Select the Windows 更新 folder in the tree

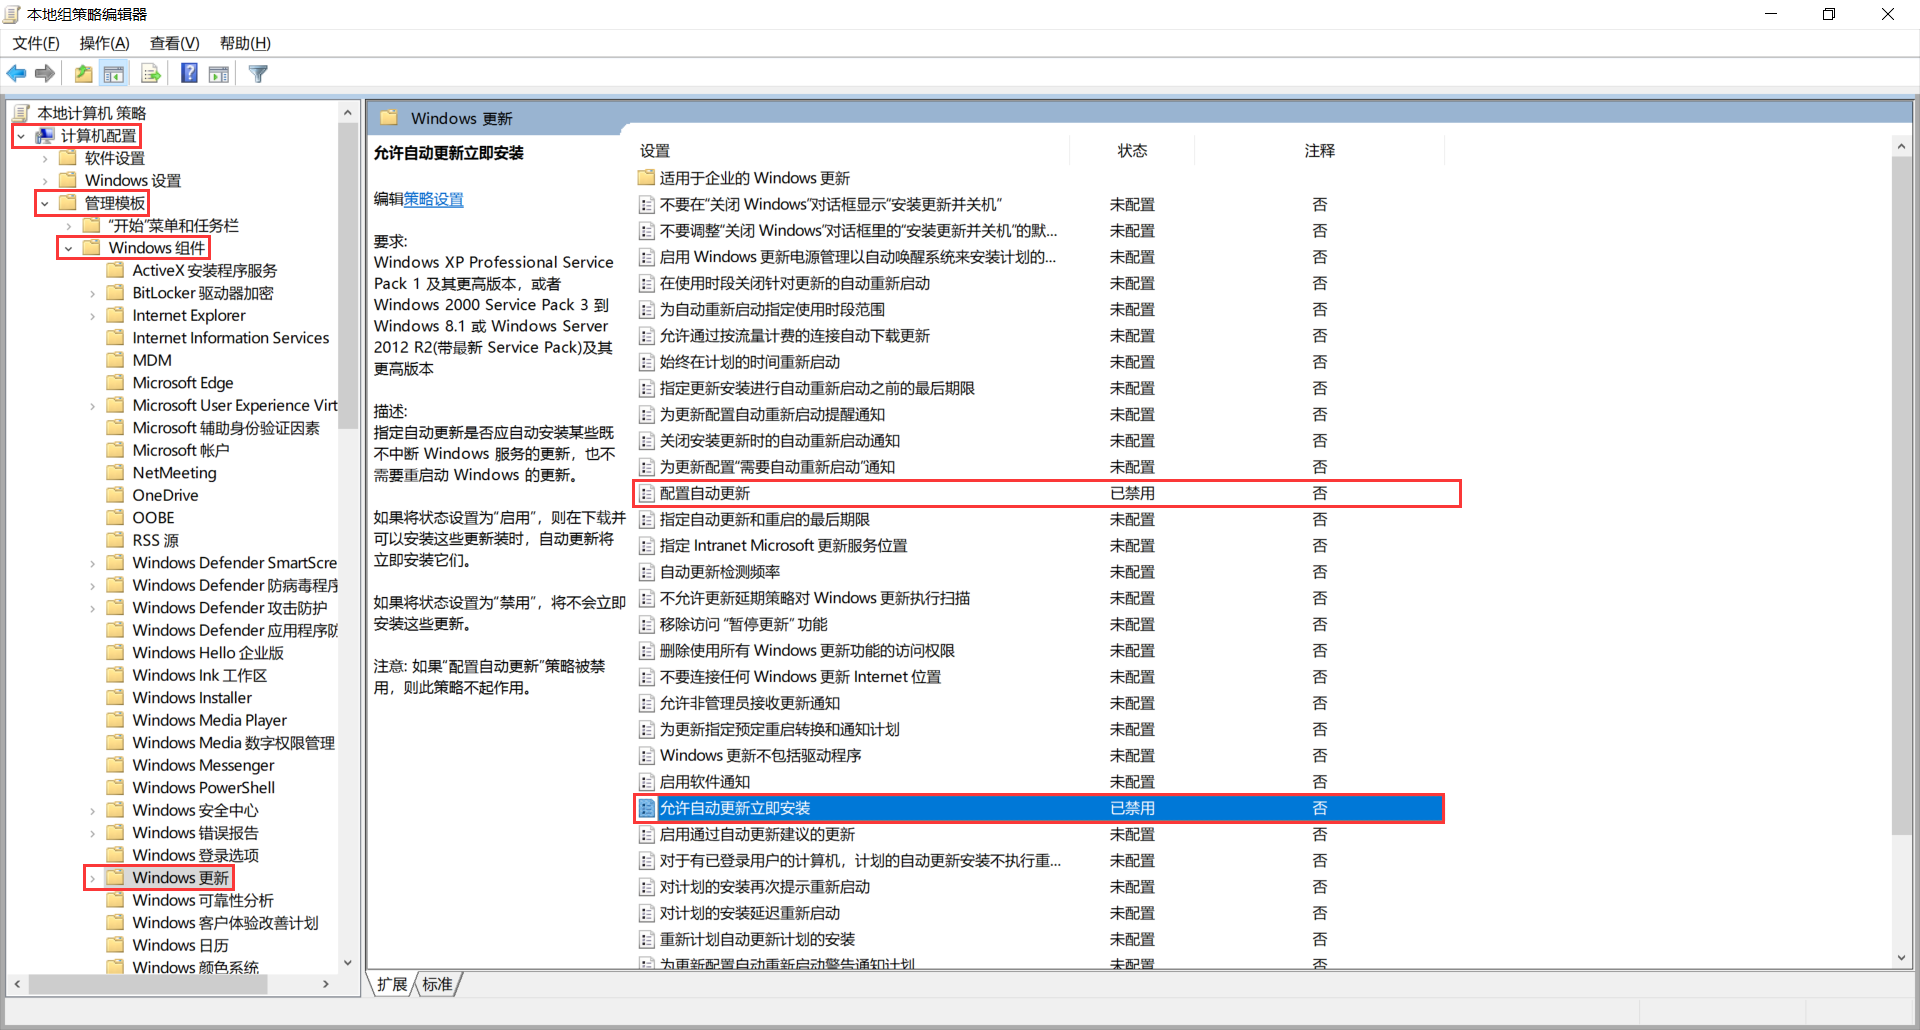pos(180,877)
